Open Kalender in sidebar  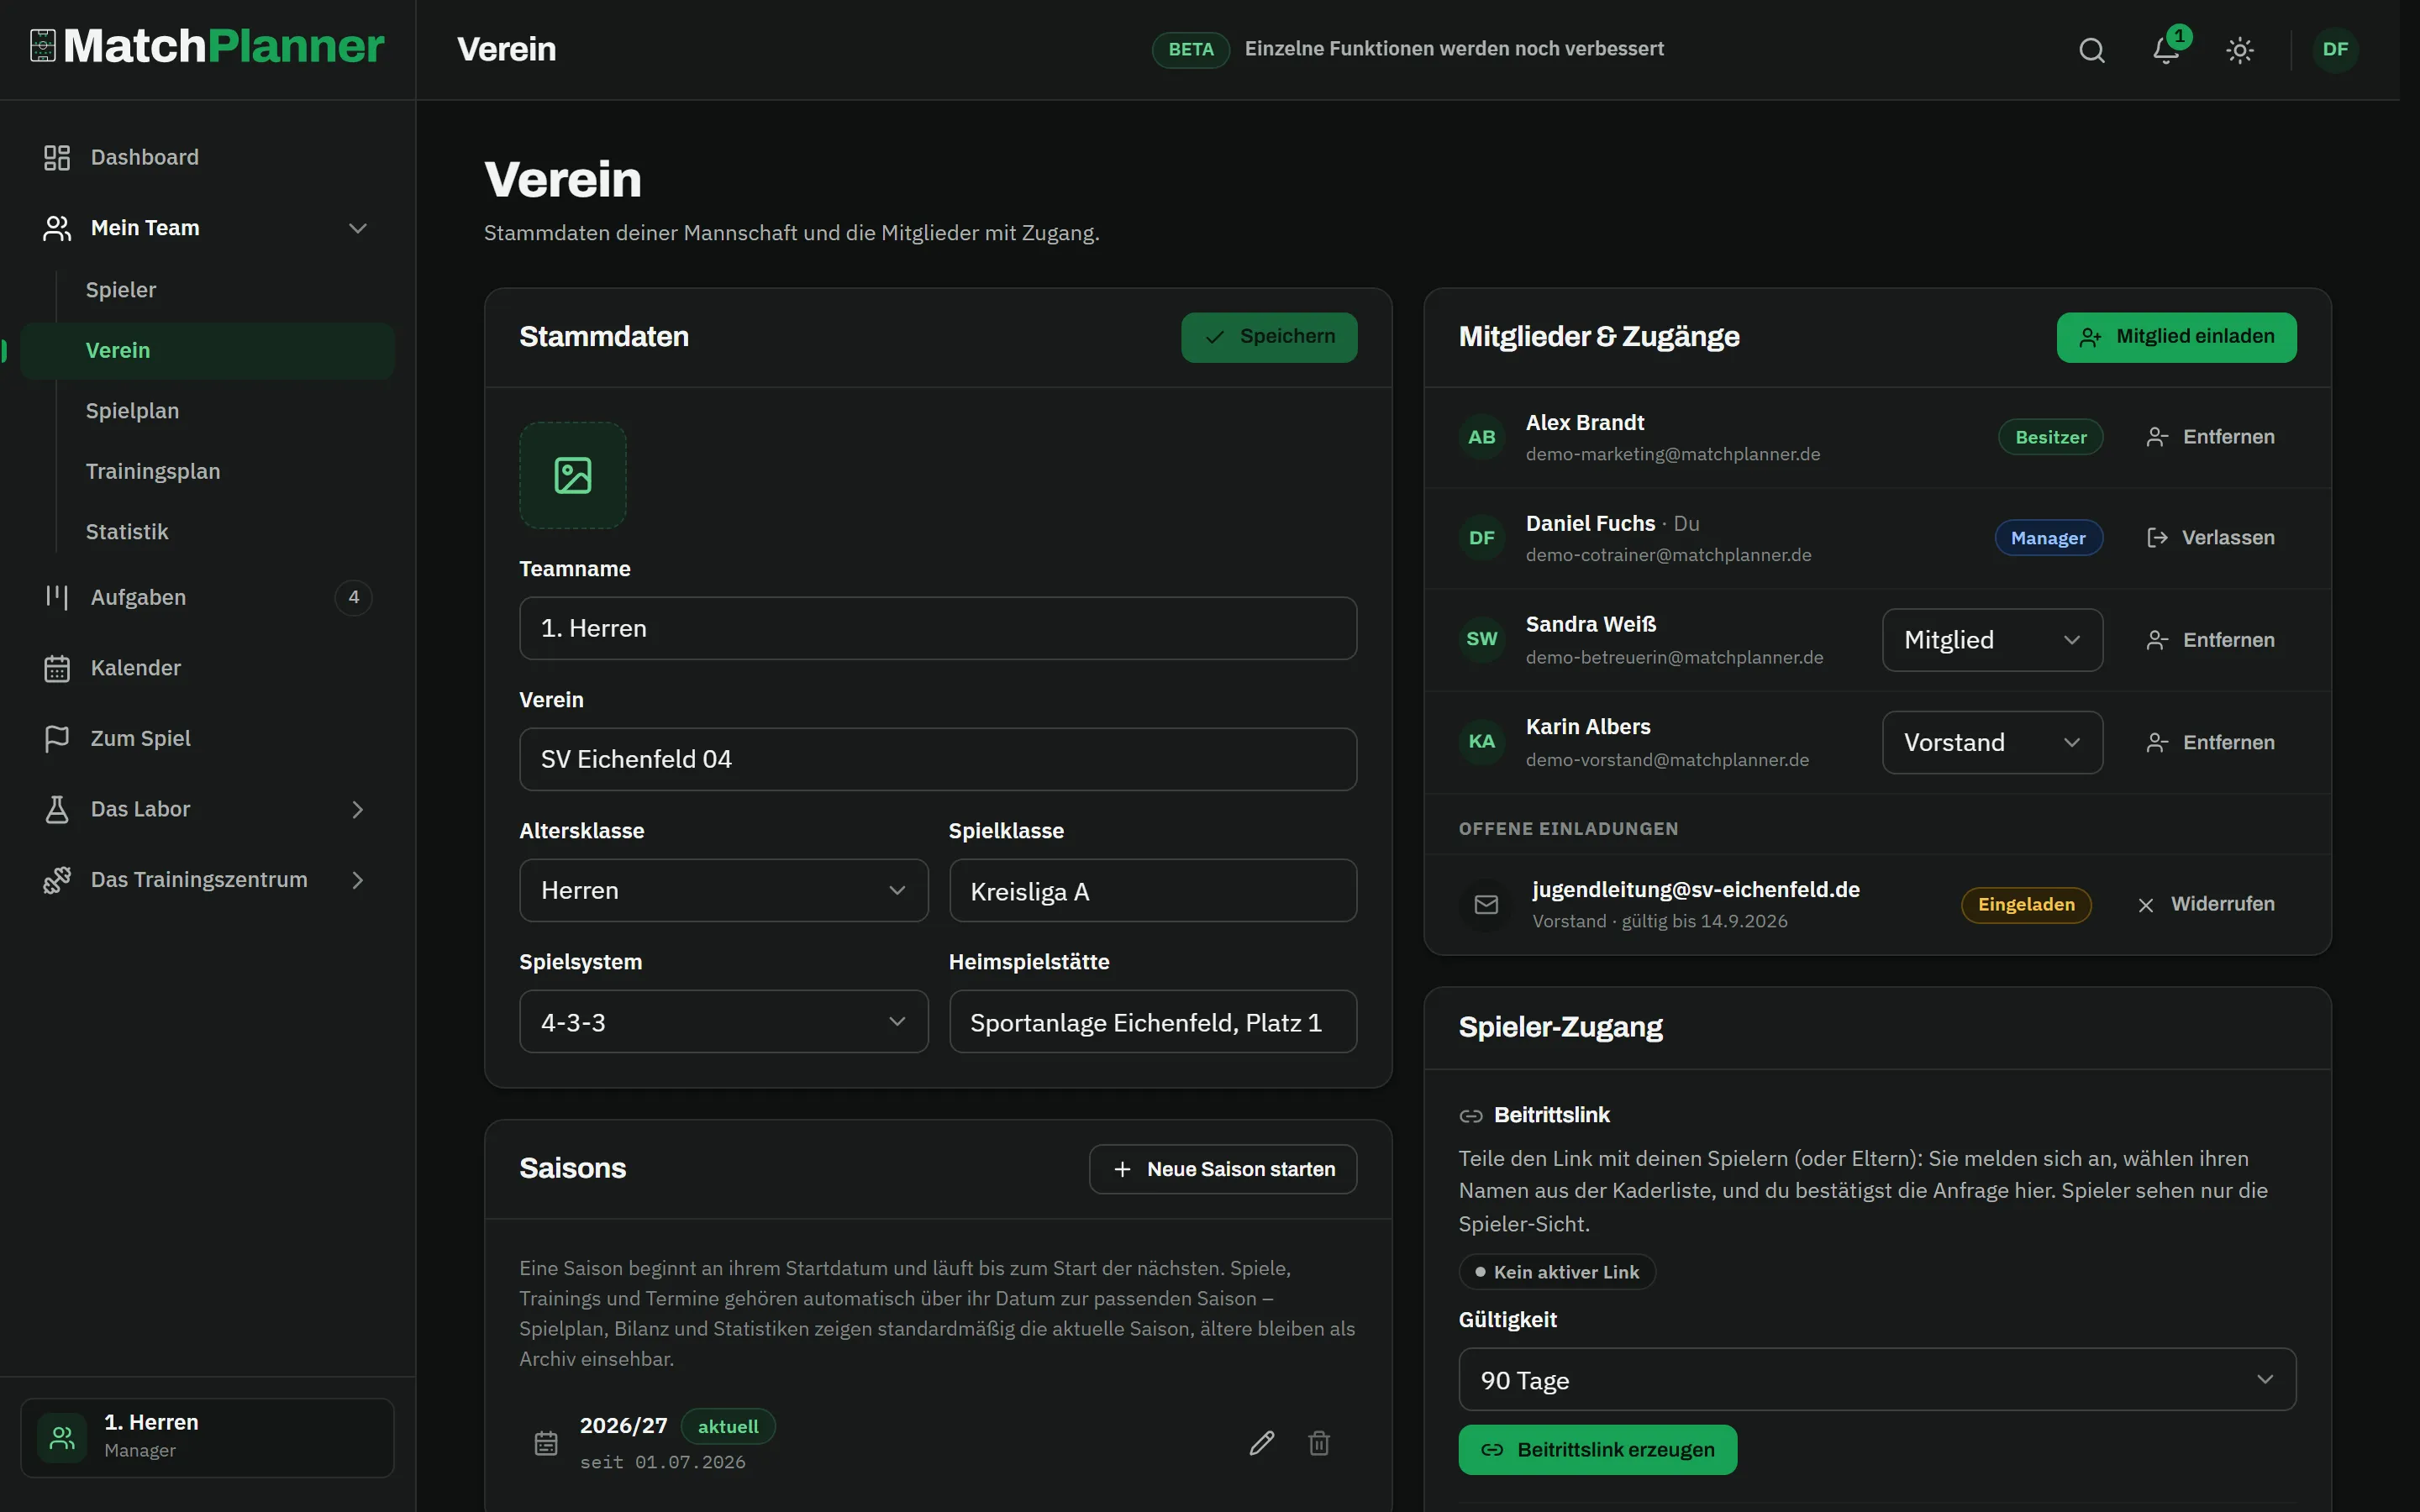point(207,668)
